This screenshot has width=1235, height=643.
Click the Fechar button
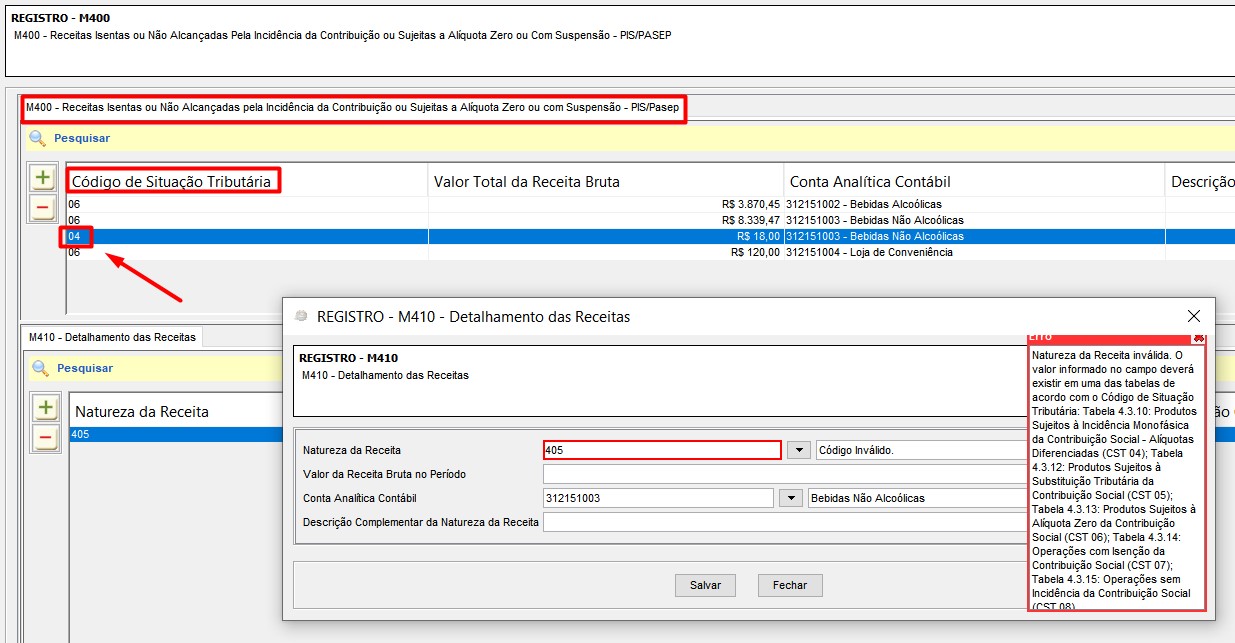790,585
